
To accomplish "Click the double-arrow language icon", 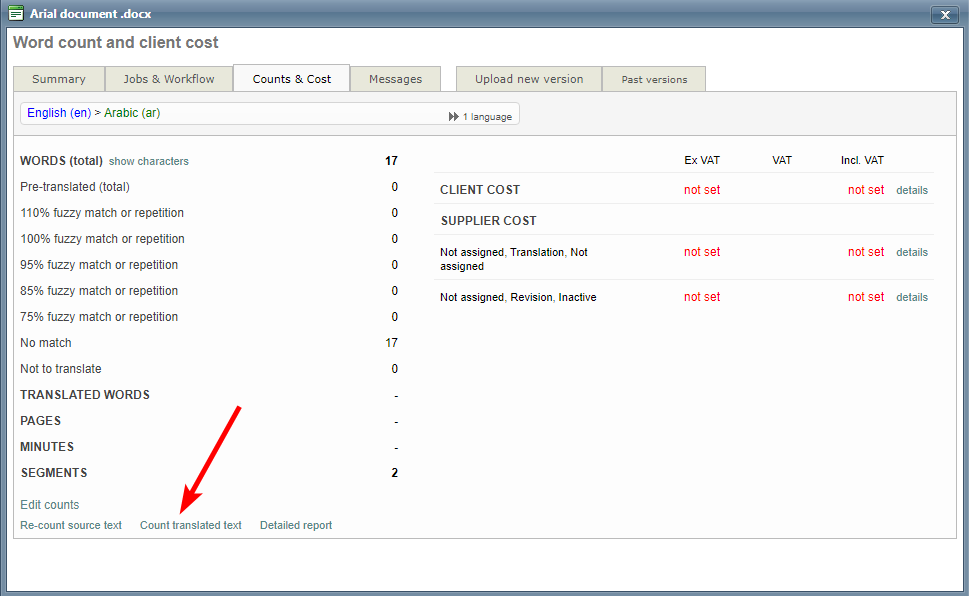I will tap(454, 117).
